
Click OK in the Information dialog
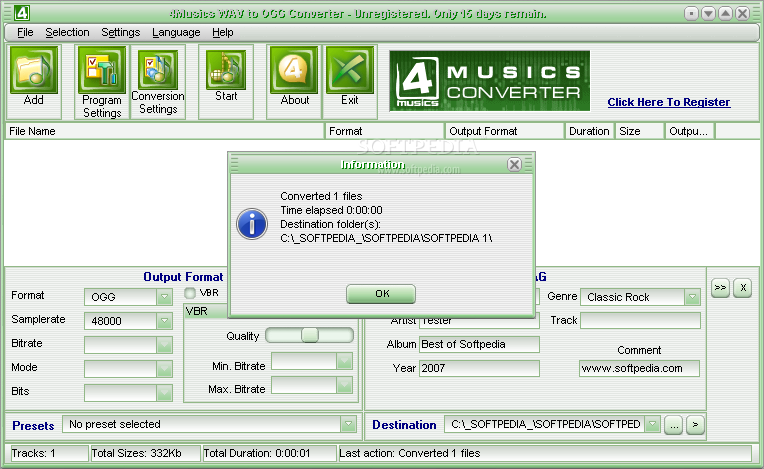pos(381,294)
